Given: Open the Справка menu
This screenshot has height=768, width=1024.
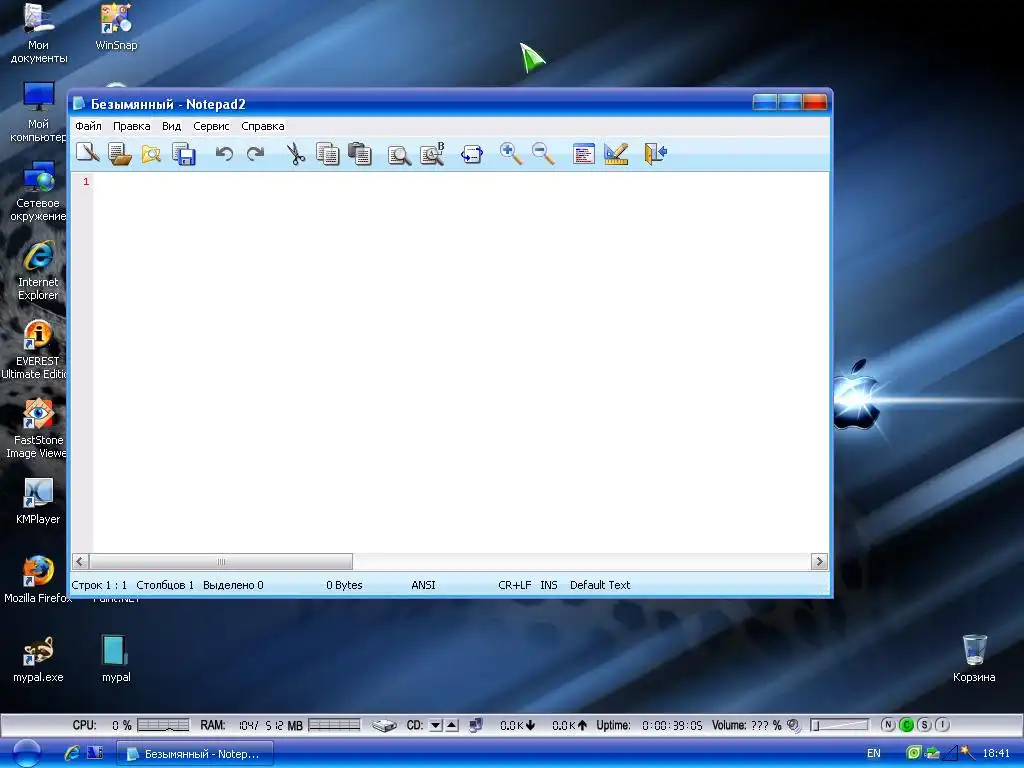Looking at the screenshot, I should click(263, 126).
